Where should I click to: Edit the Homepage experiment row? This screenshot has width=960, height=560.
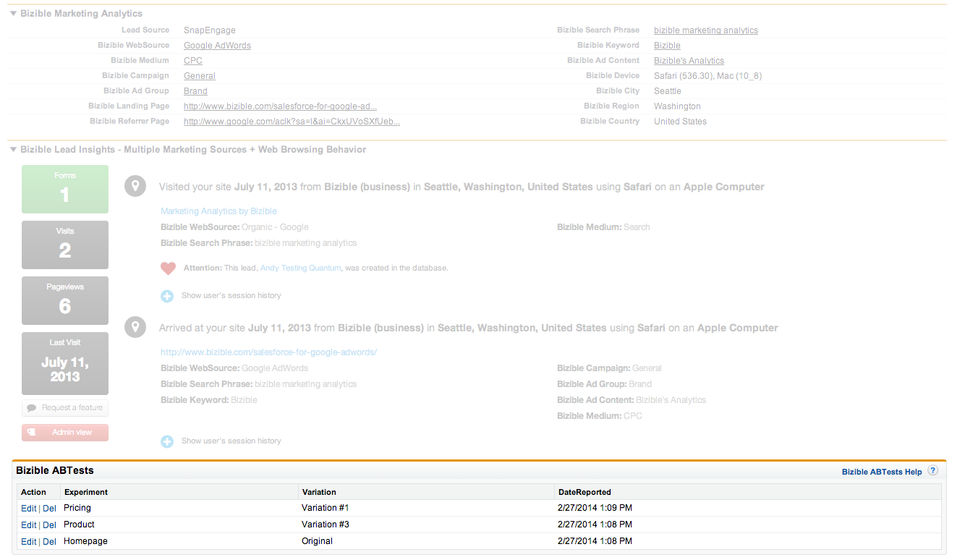tap(28, 542)
